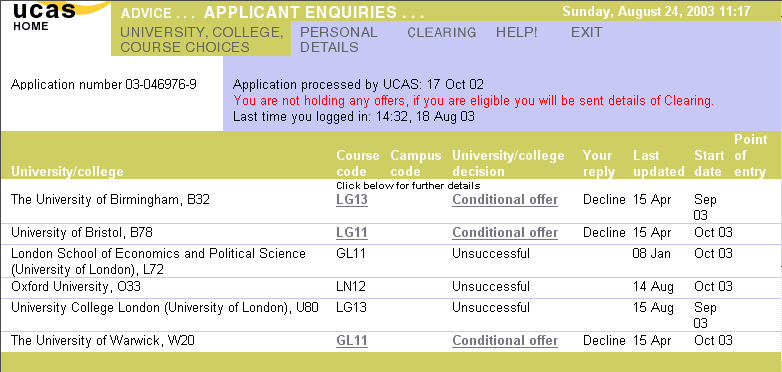Viewport: 782px width, 372px height.
Task: Click the UCAS Home logo
Action: 44,16
